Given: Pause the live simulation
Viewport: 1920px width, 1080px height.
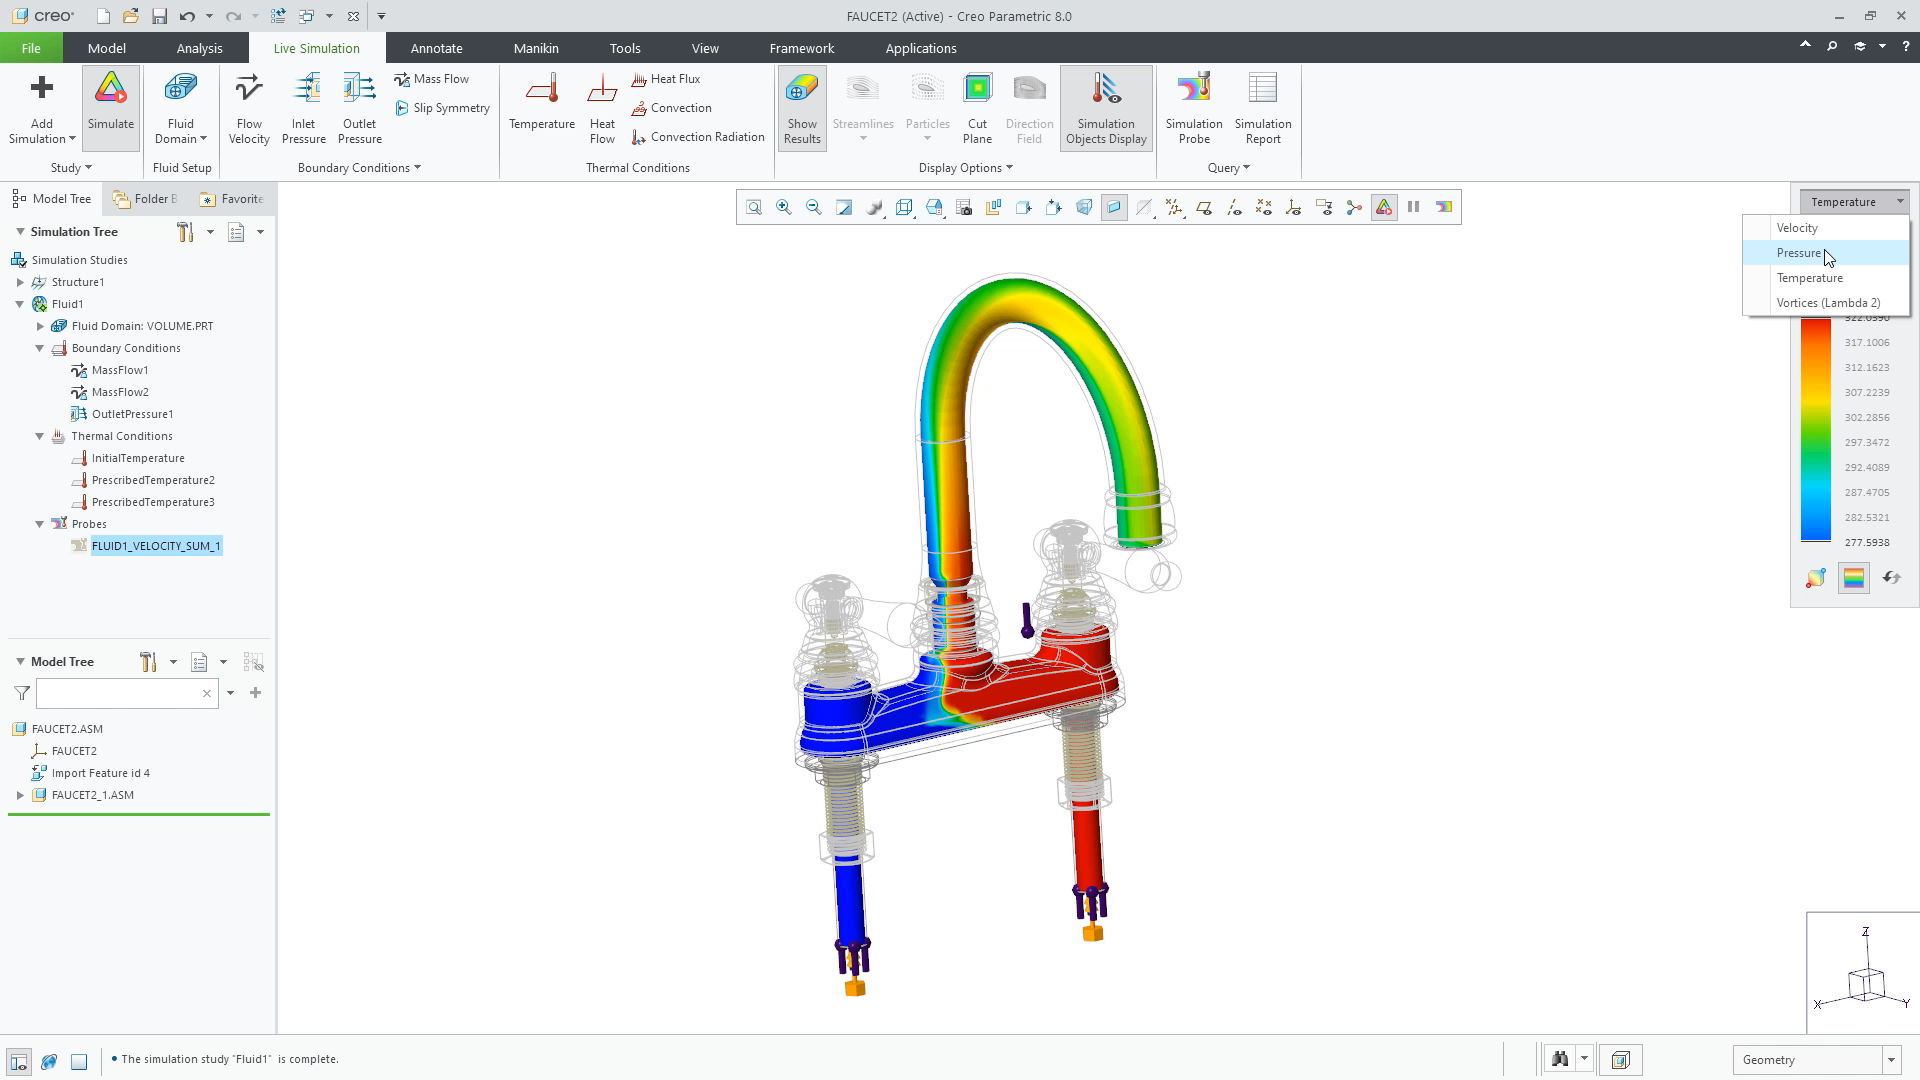Looking at the screenshot, I should (x=1413, y=207).
